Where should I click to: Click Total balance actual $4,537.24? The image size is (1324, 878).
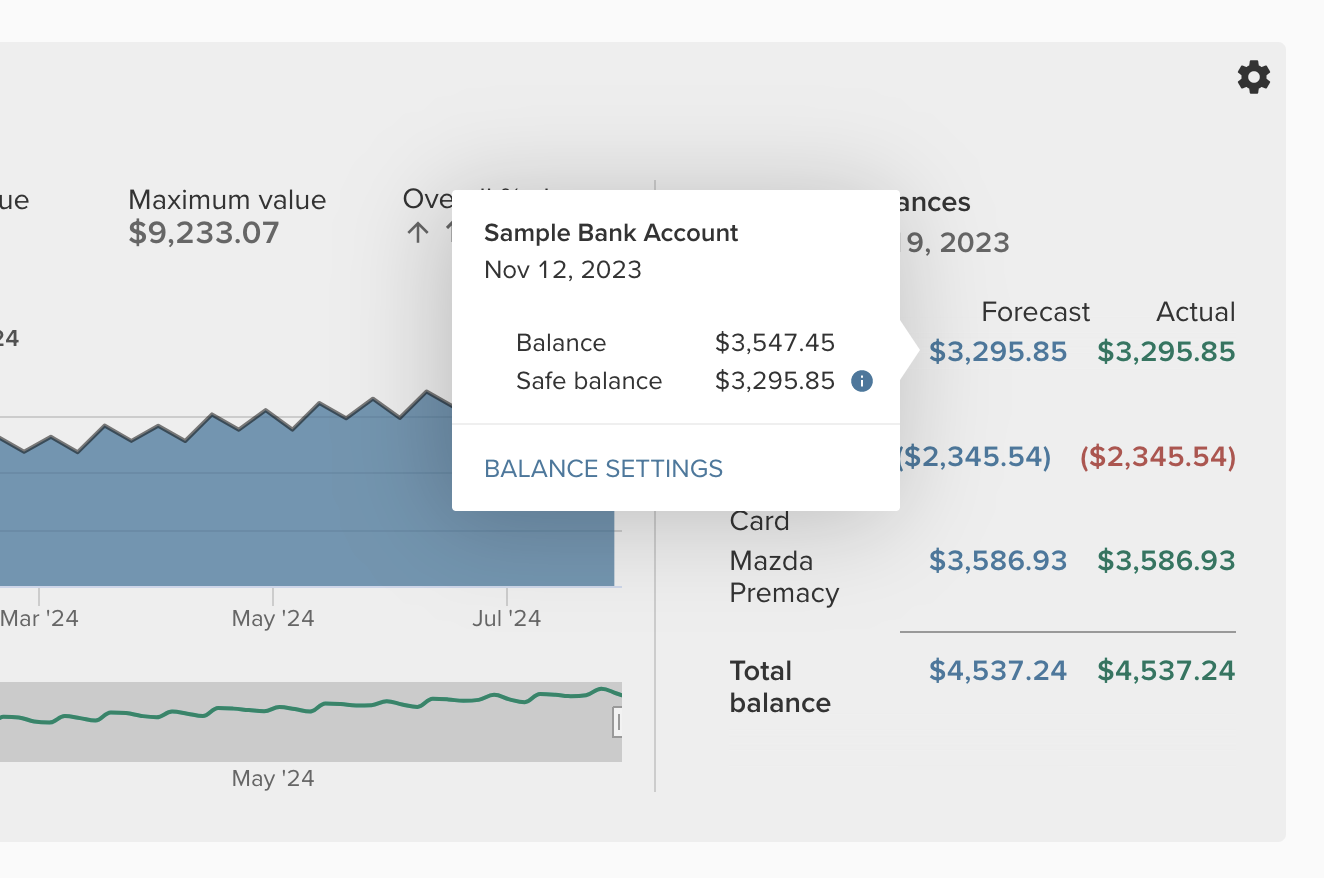[x=1166, y=670]
